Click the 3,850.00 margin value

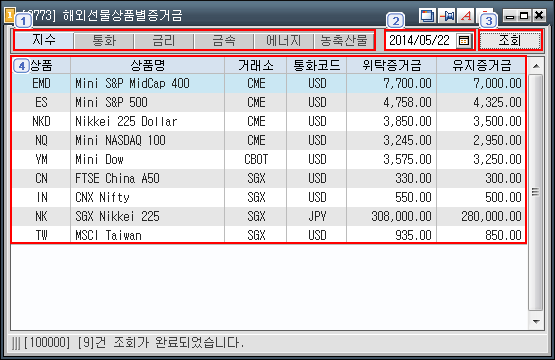407,121
